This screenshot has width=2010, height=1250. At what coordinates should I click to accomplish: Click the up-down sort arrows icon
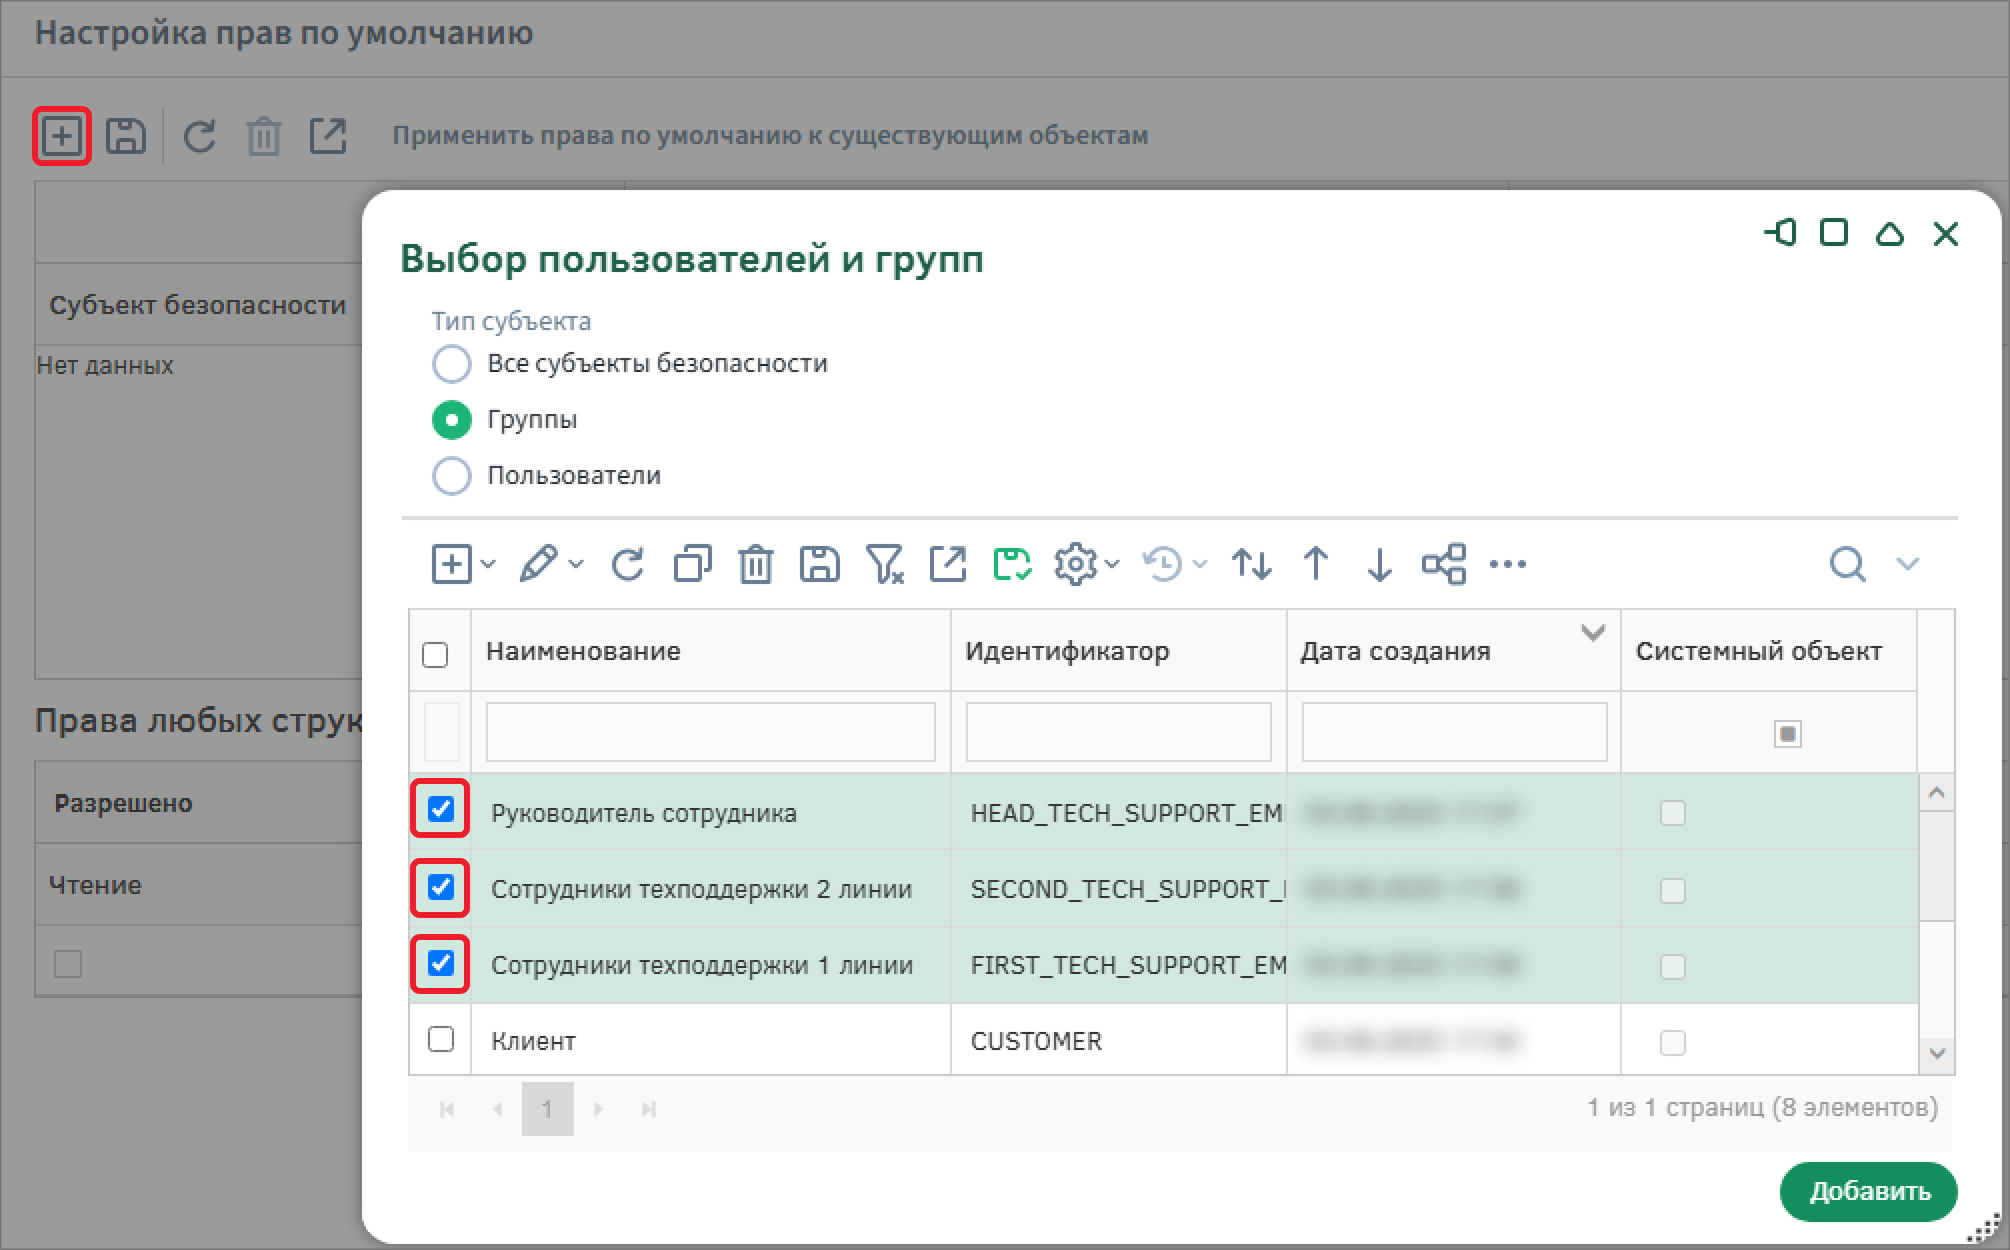[x=1252, y=564]
